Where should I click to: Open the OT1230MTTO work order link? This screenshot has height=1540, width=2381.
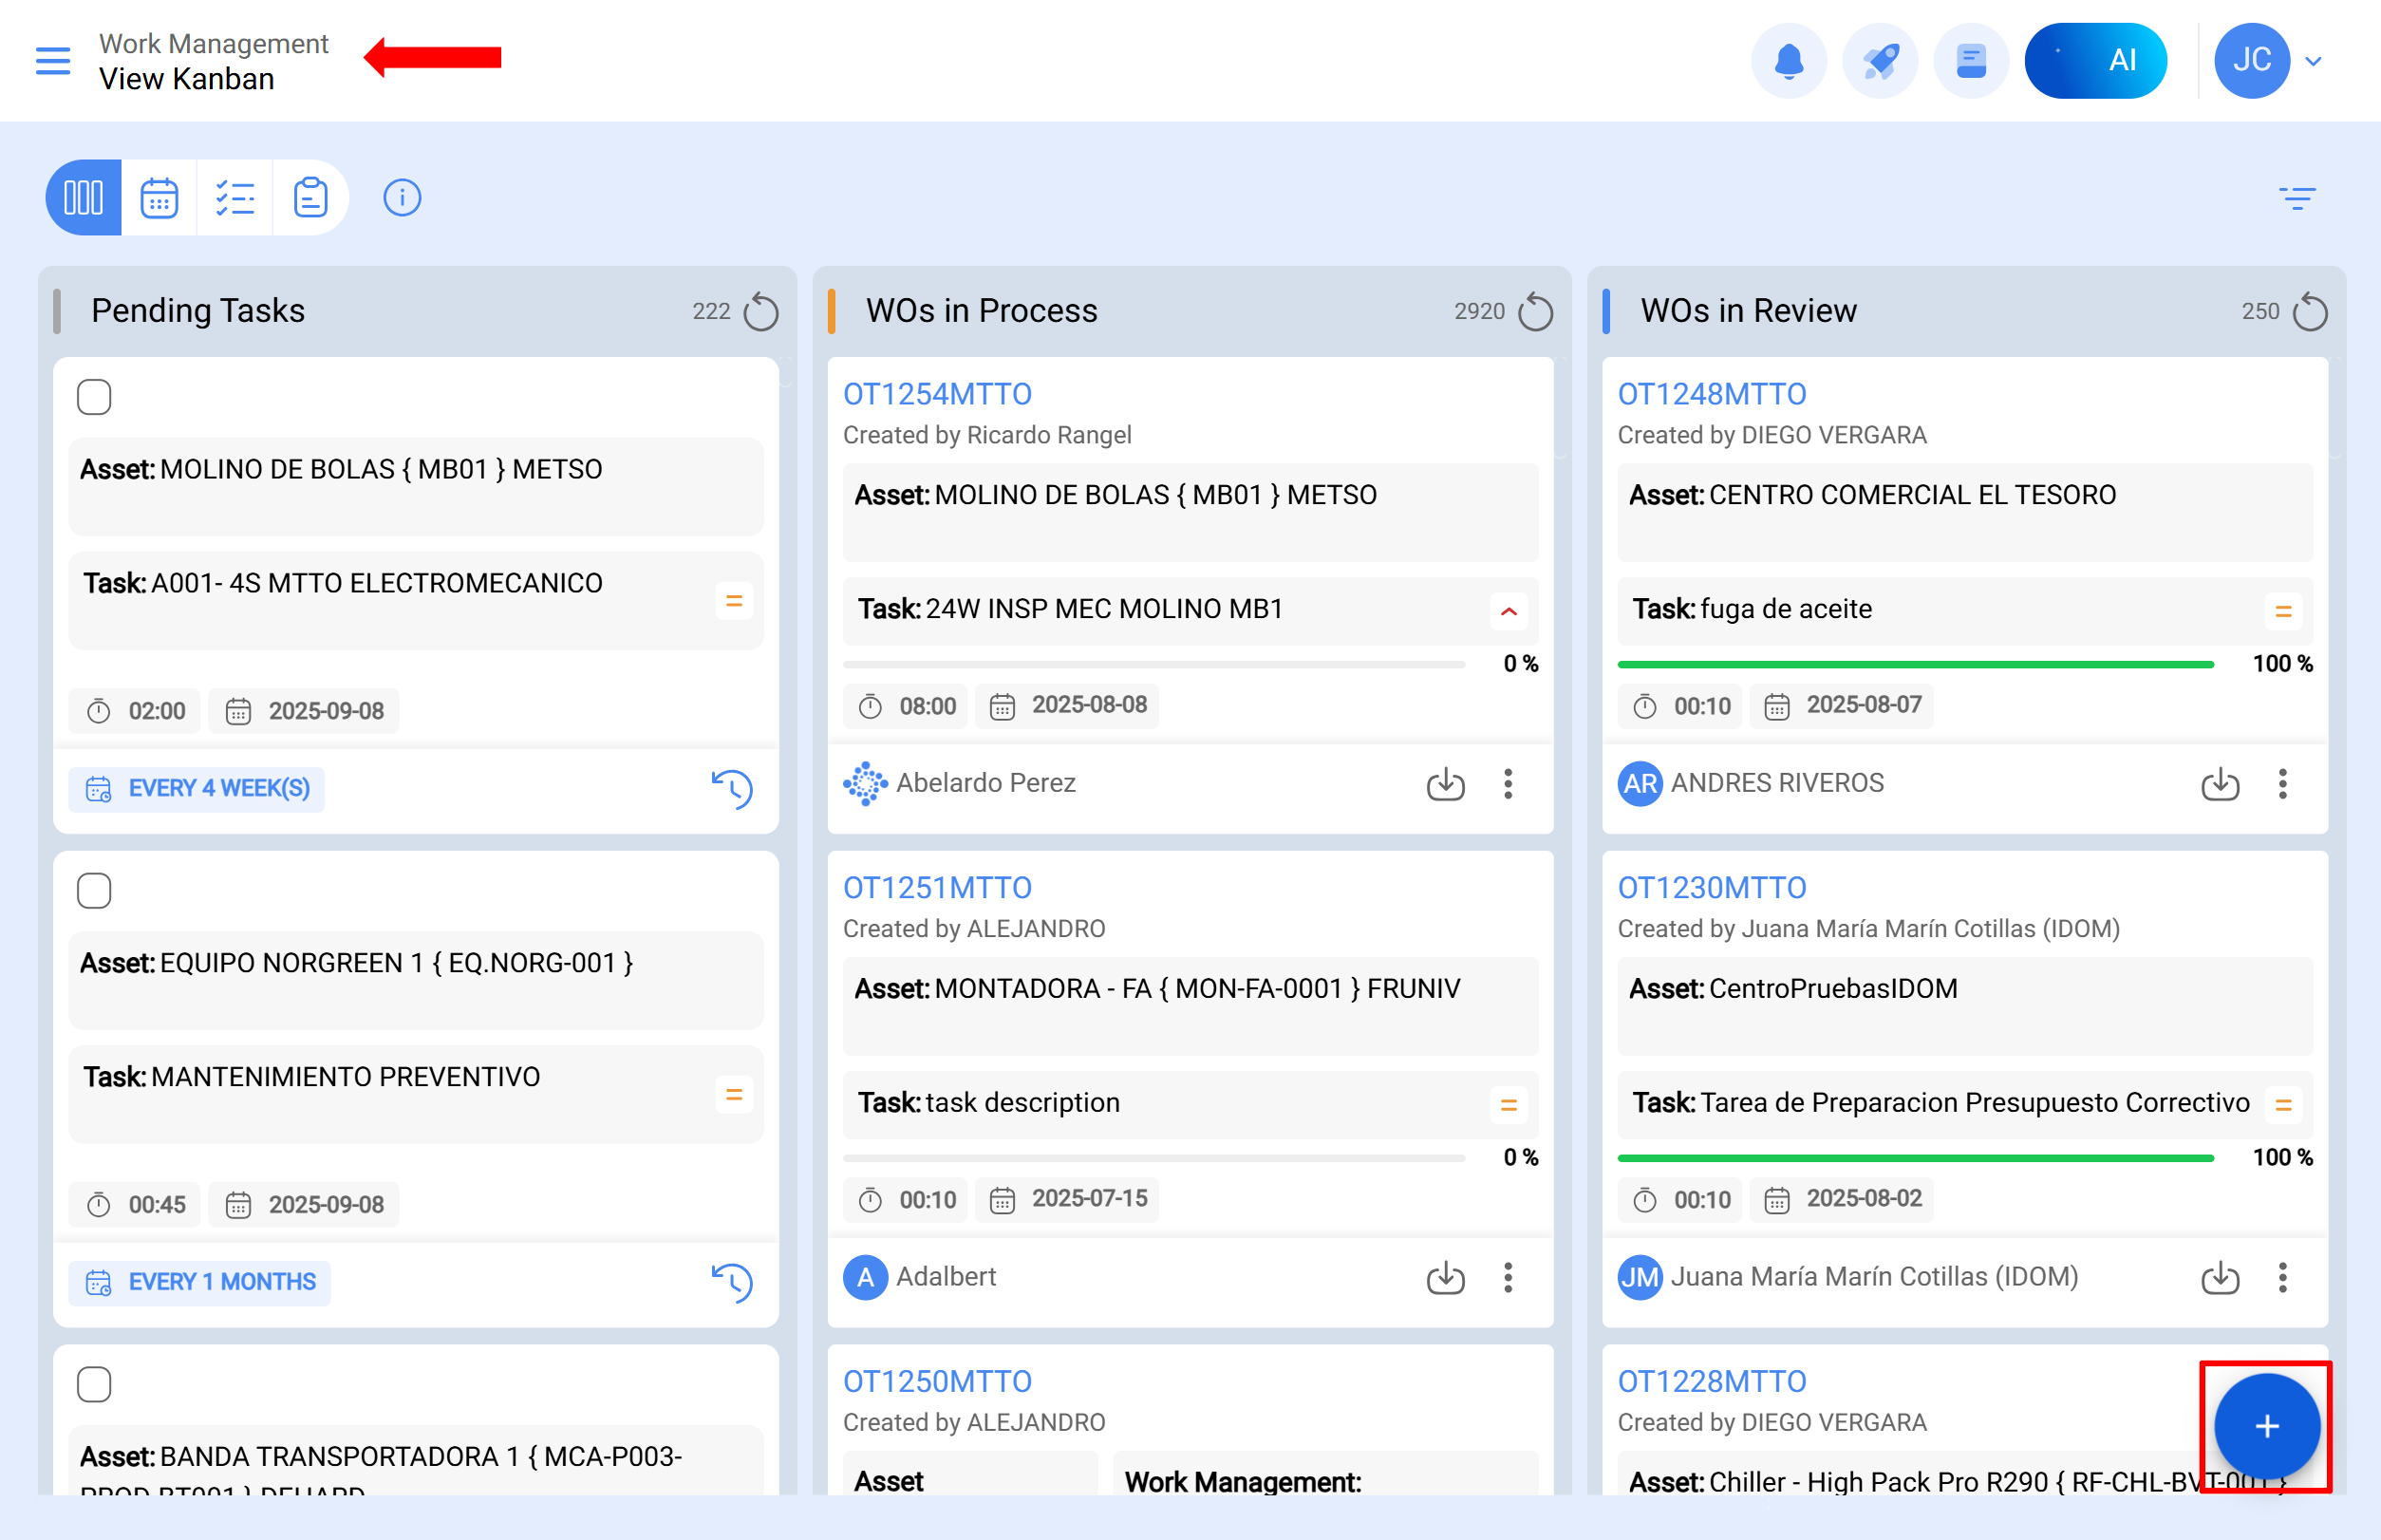tap(1712, 887)
